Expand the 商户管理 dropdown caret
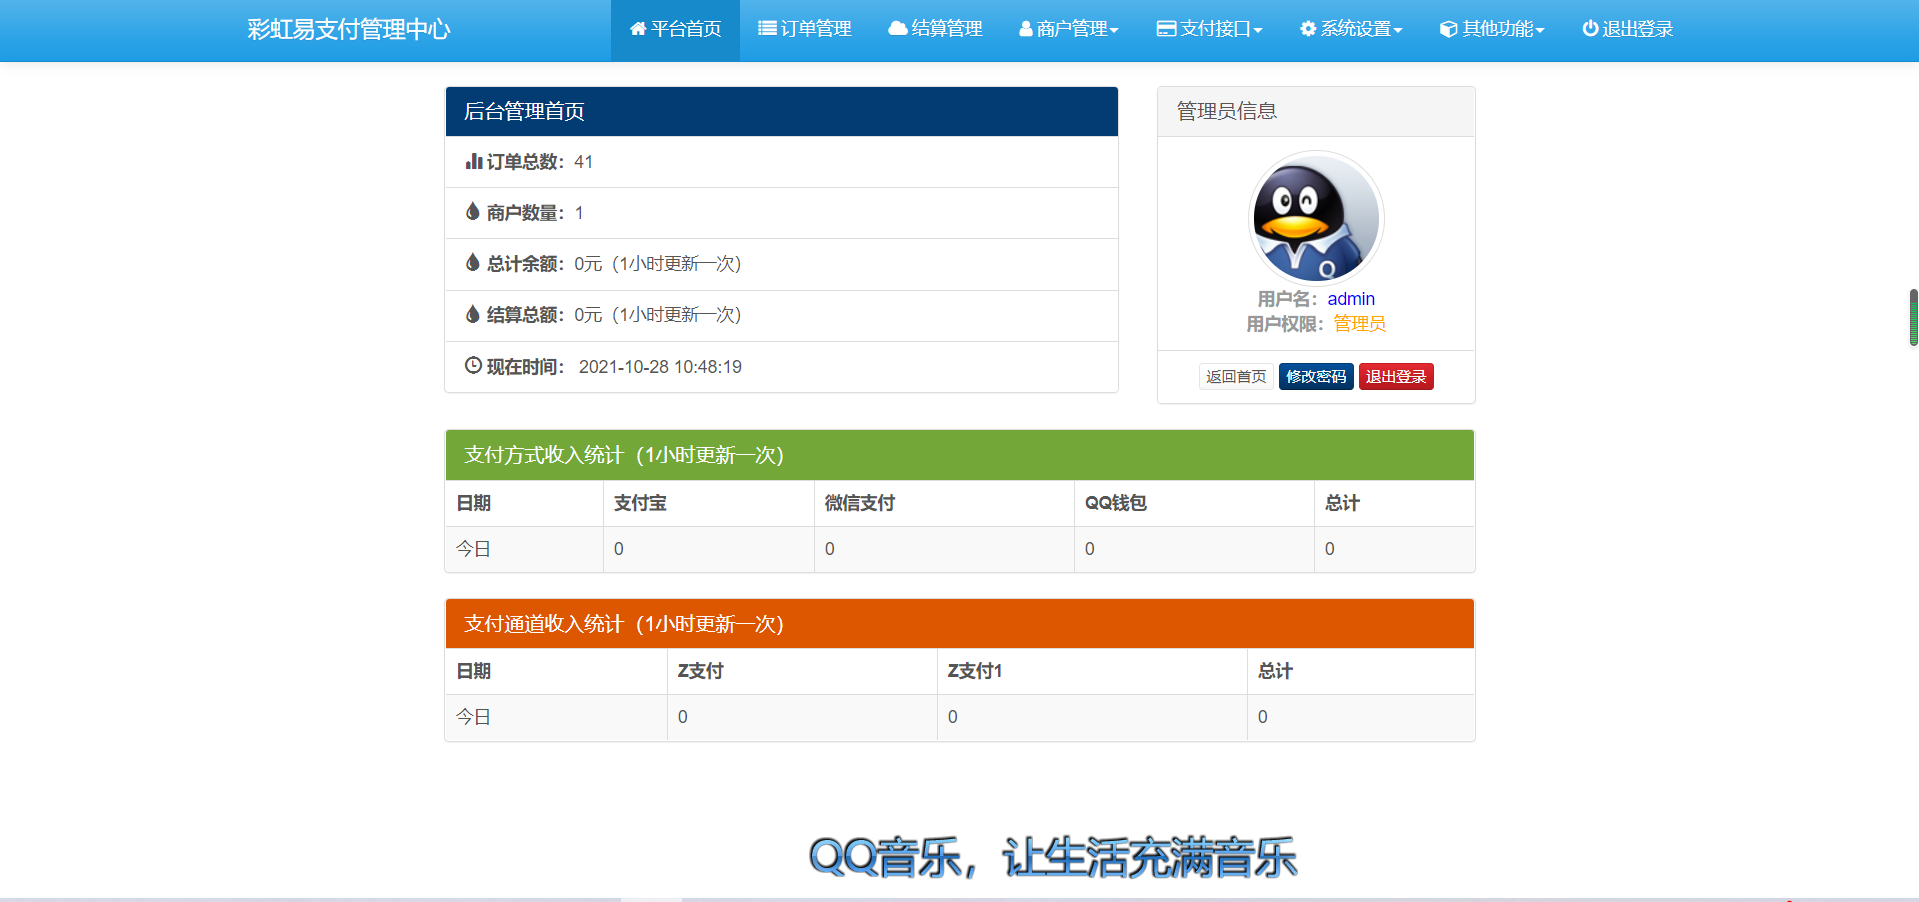1919x902 pixels. [1114, 31]
